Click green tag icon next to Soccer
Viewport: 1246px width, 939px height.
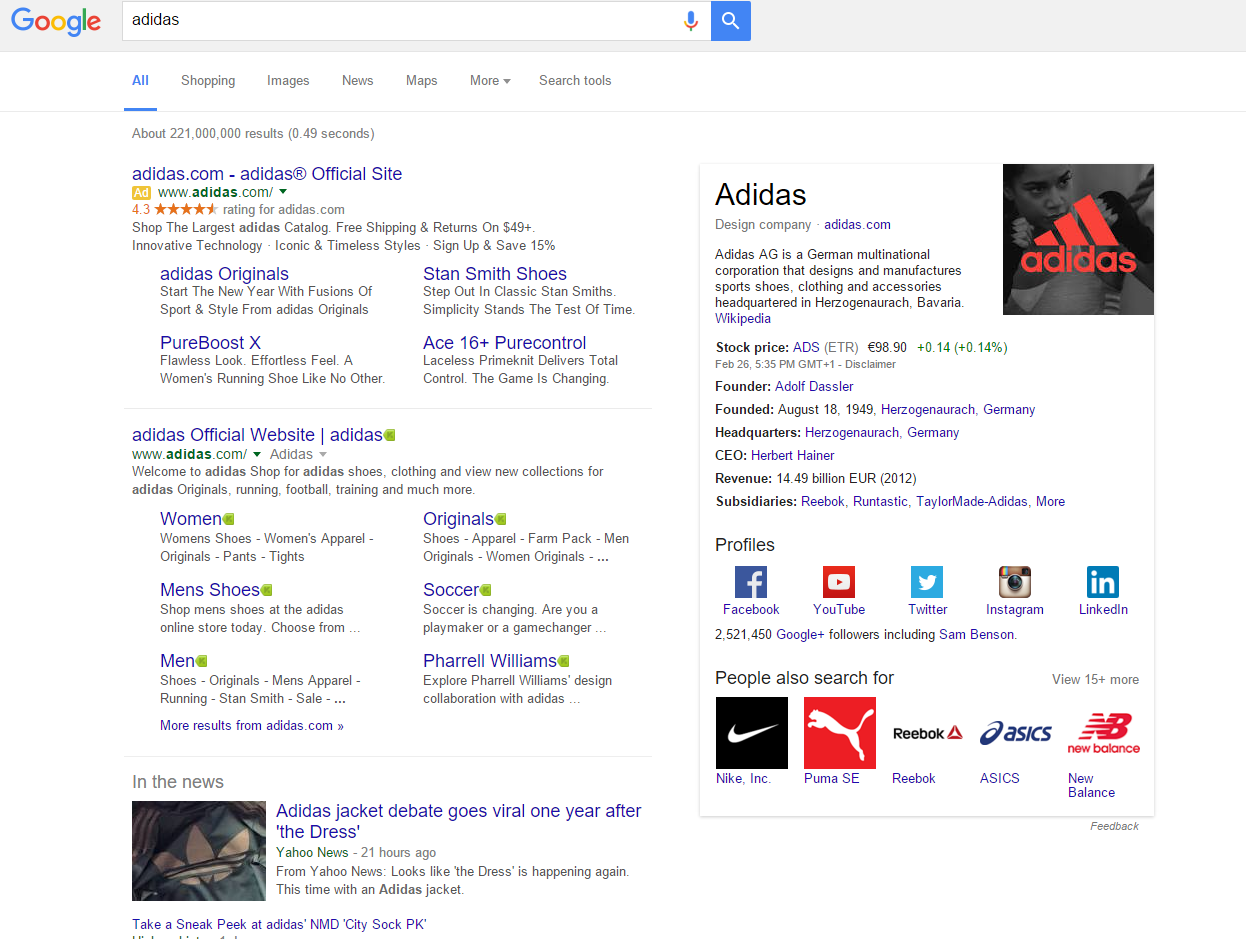485,590
